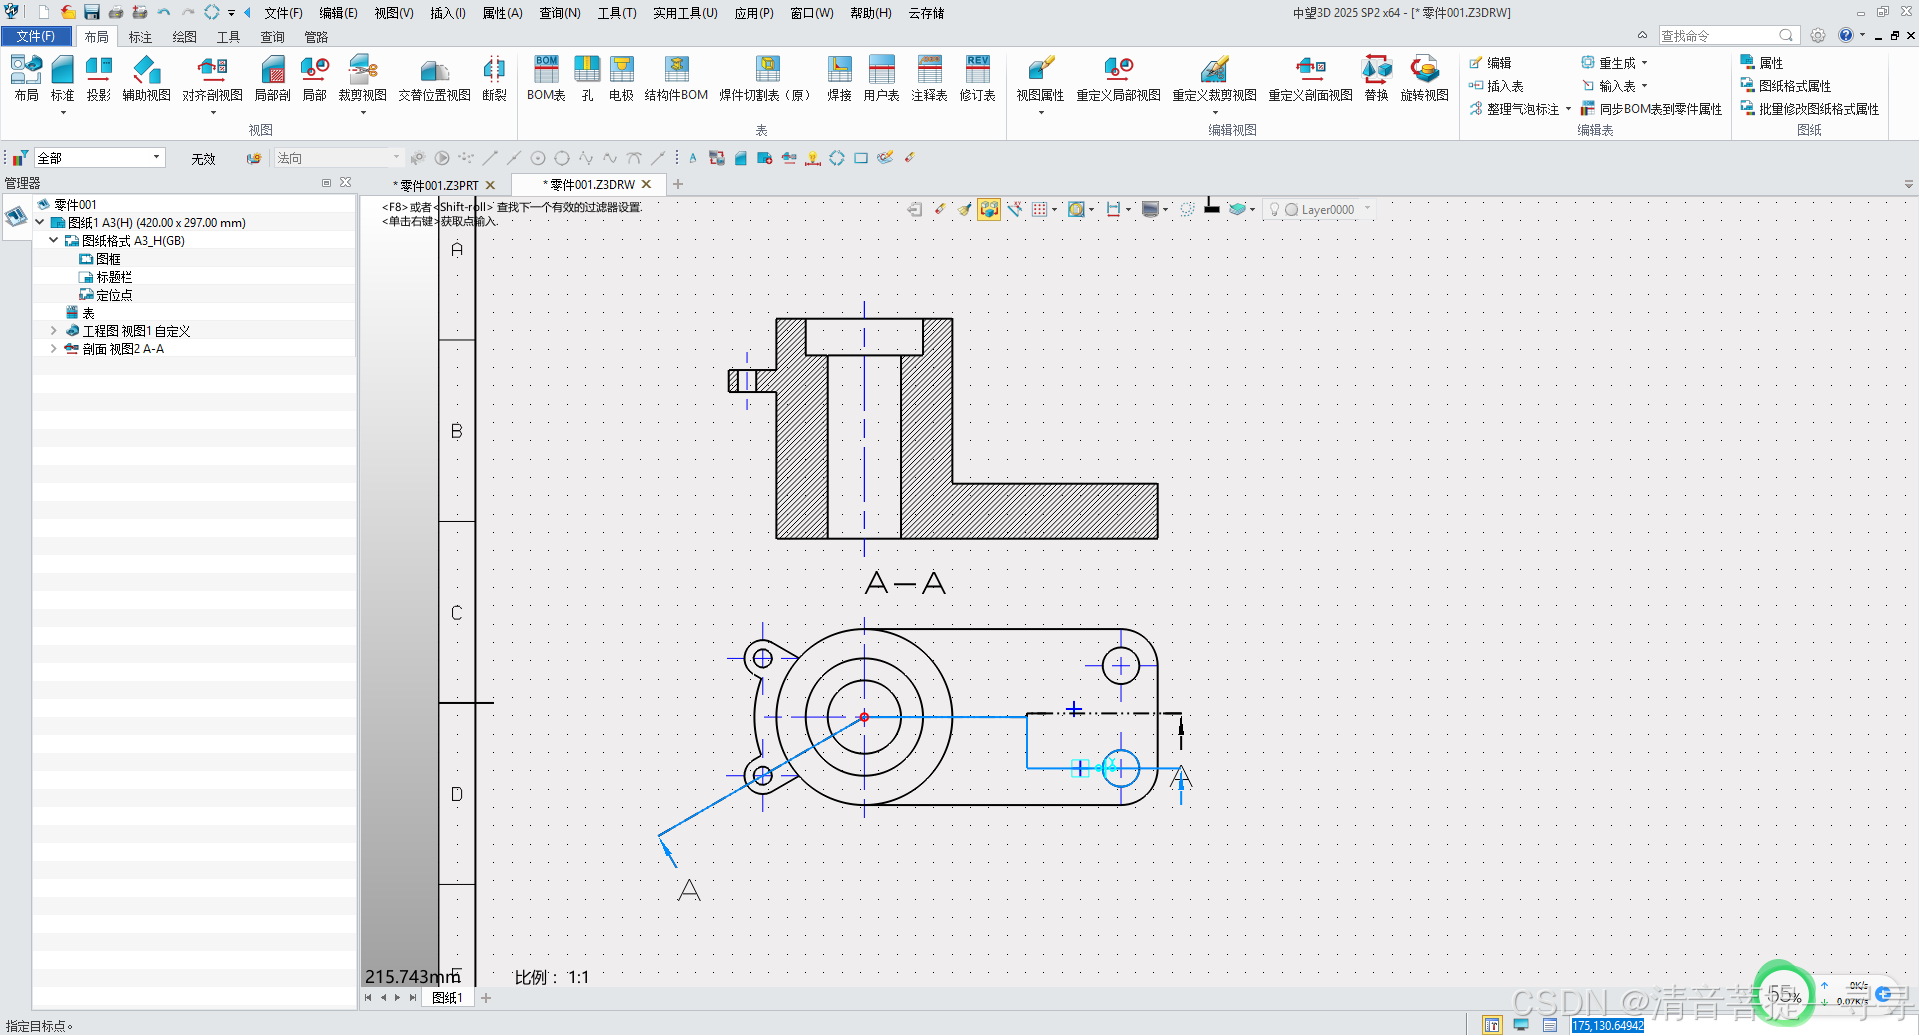
Task: Click the filter selection icon beside 全部
Action: tap(19, 158)
